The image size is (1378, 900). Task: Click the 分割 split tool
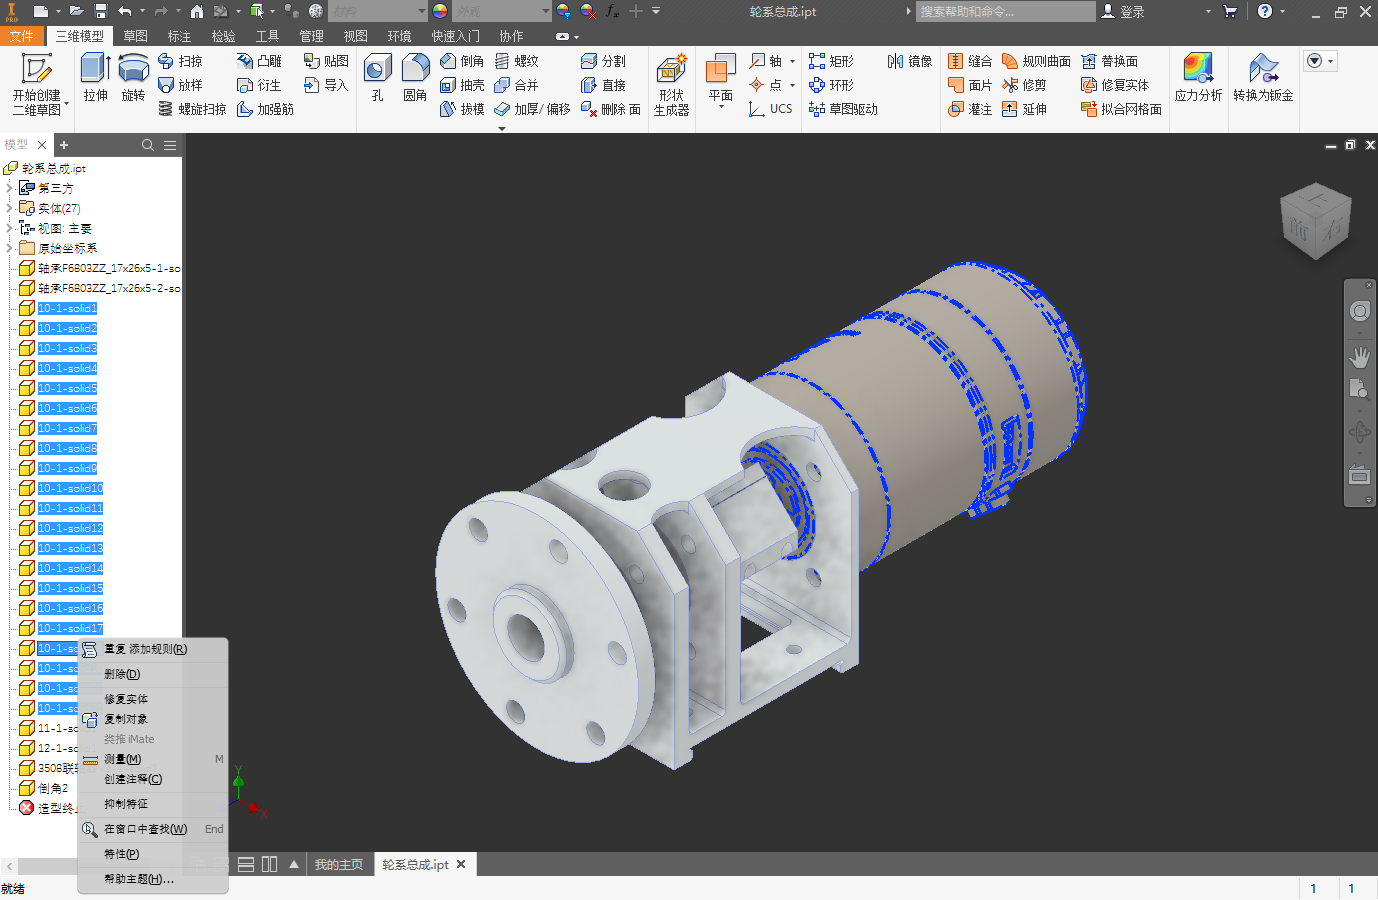(604, 61)
